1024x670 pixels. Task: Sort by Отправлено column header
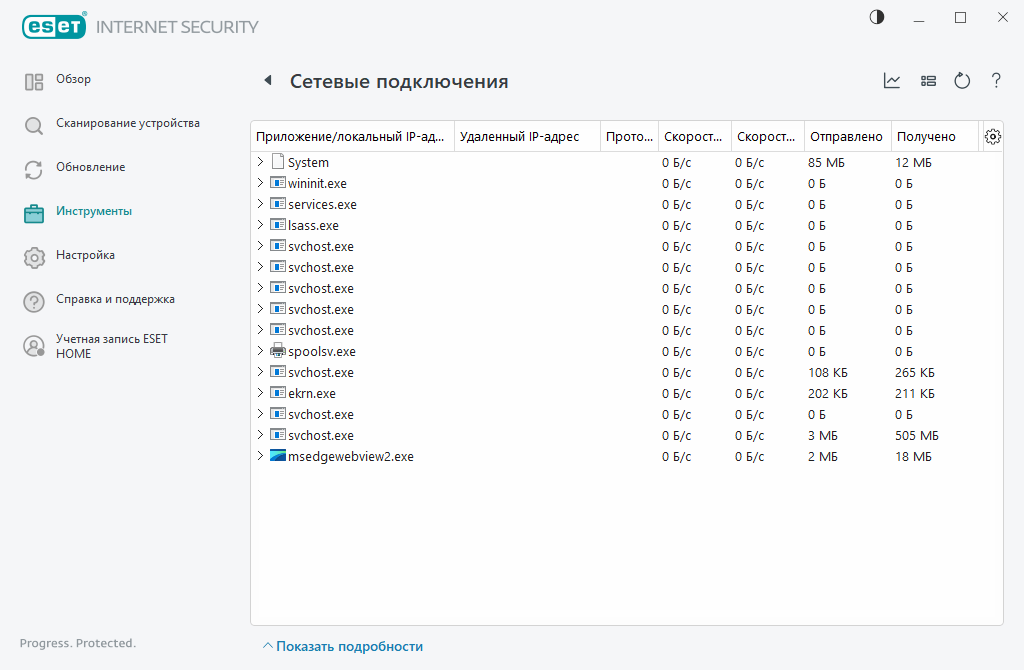pyautogui.click(x=848, y=136)
